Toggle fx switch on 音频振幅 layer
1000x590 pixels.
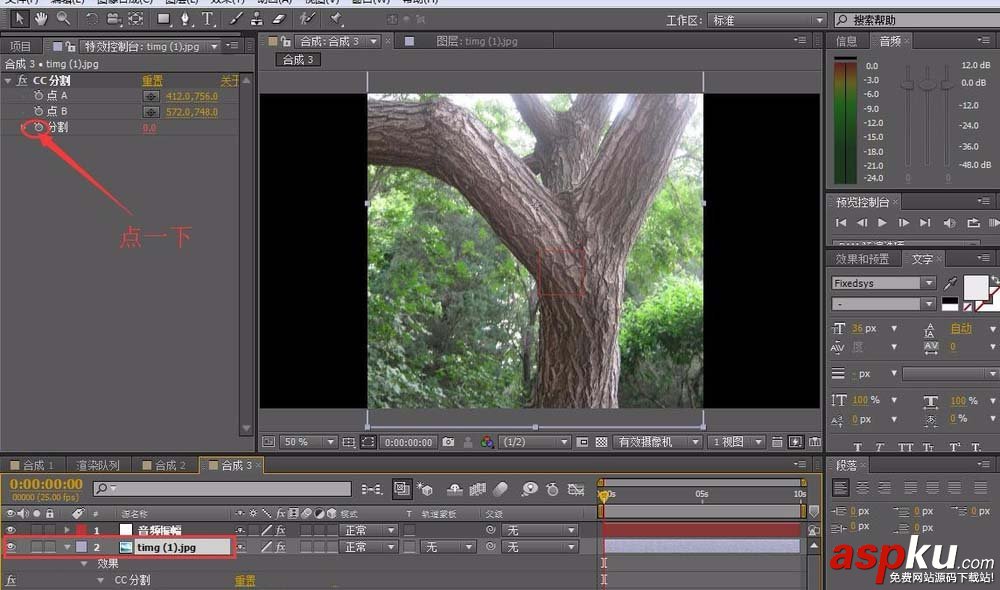click(281, 530)
